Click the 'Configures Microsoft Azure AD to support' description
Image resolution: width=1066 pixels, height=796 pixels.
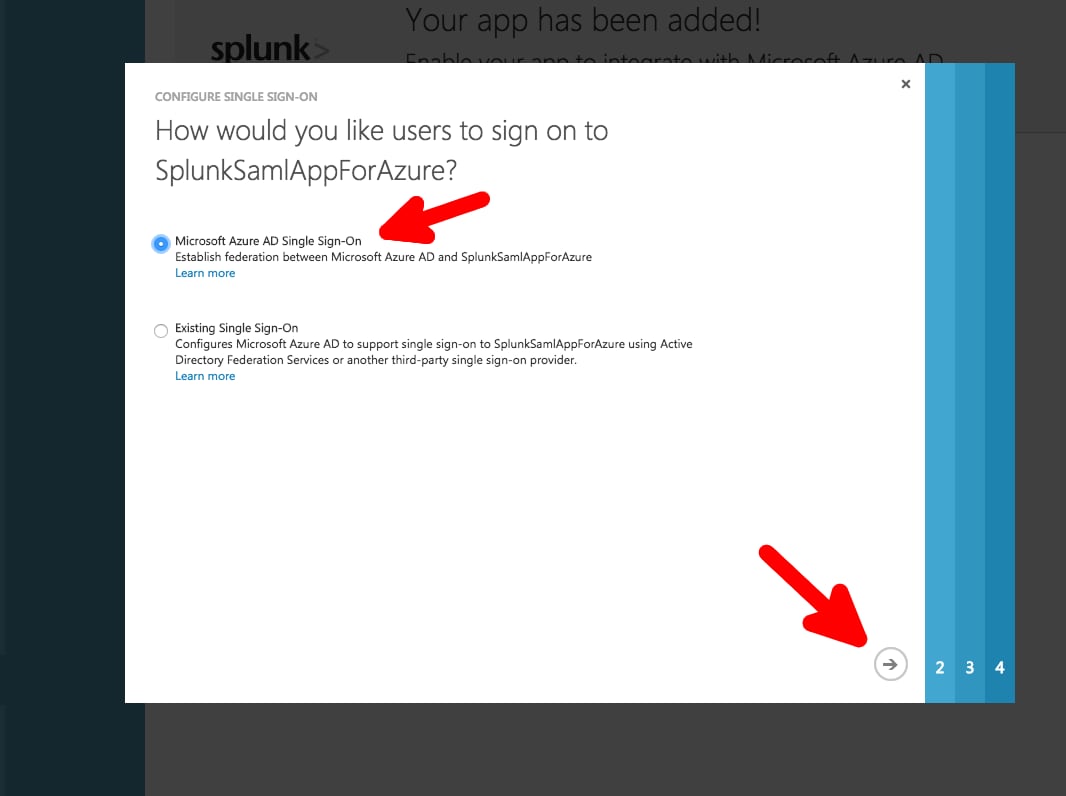coord(434,352)
